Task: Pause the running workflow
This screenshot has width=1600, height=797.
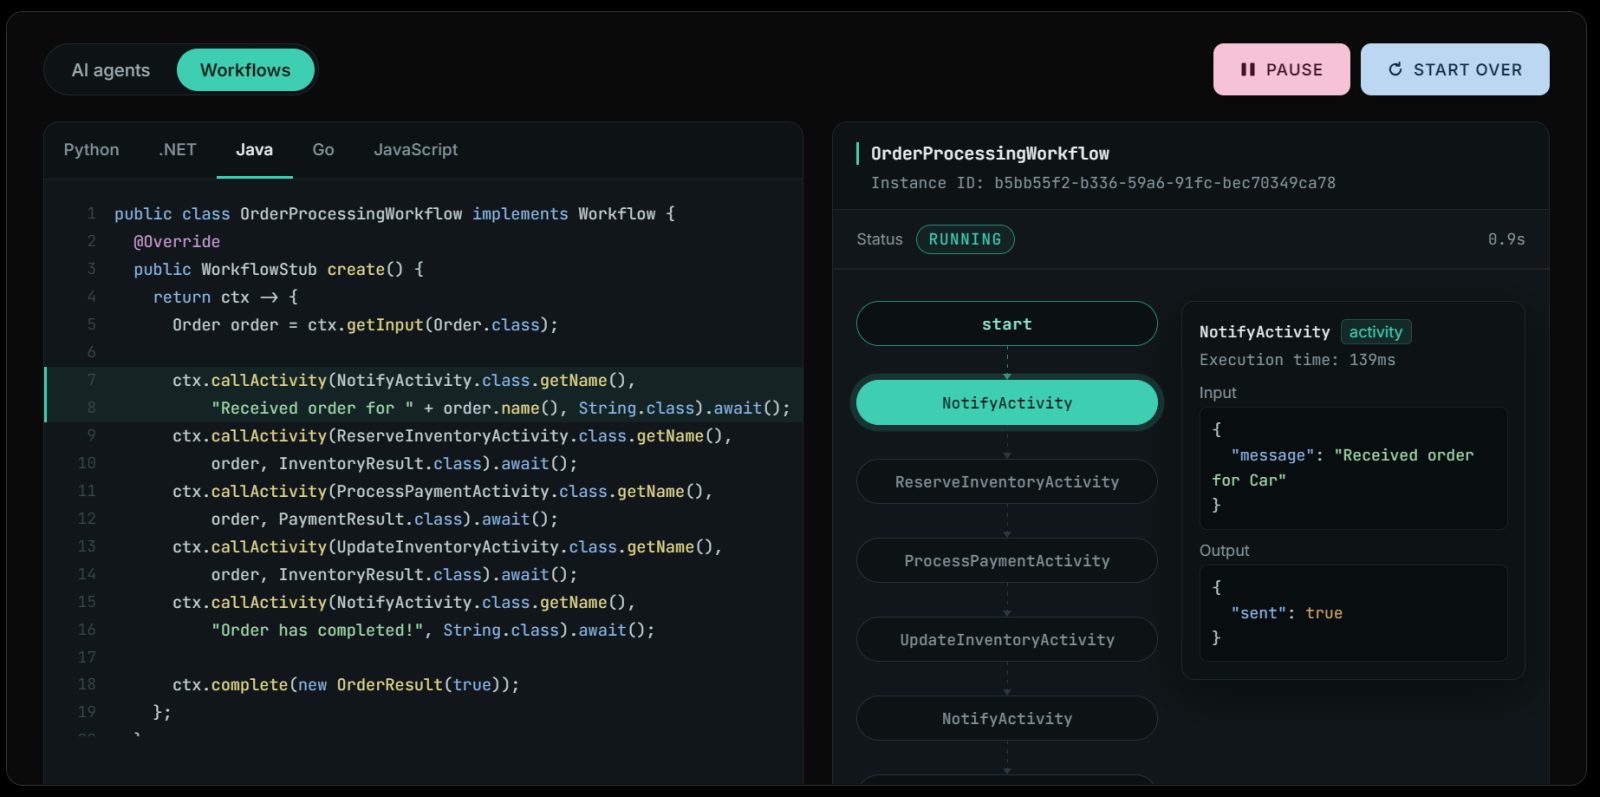Action: coord(1281,69)
